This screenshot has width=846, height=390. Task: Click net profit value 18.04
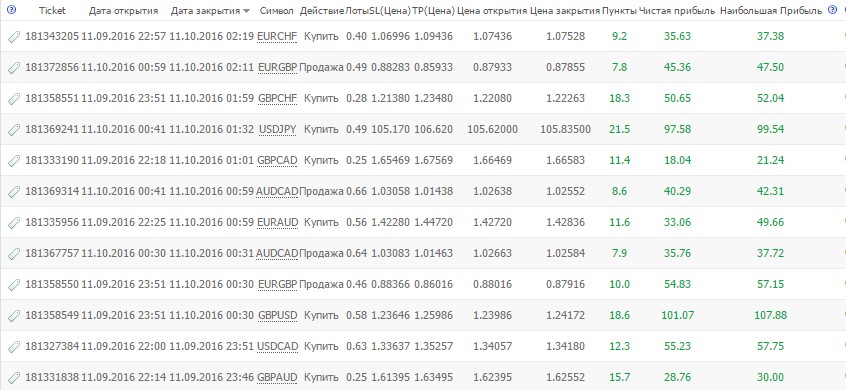[x=678, y=161]
